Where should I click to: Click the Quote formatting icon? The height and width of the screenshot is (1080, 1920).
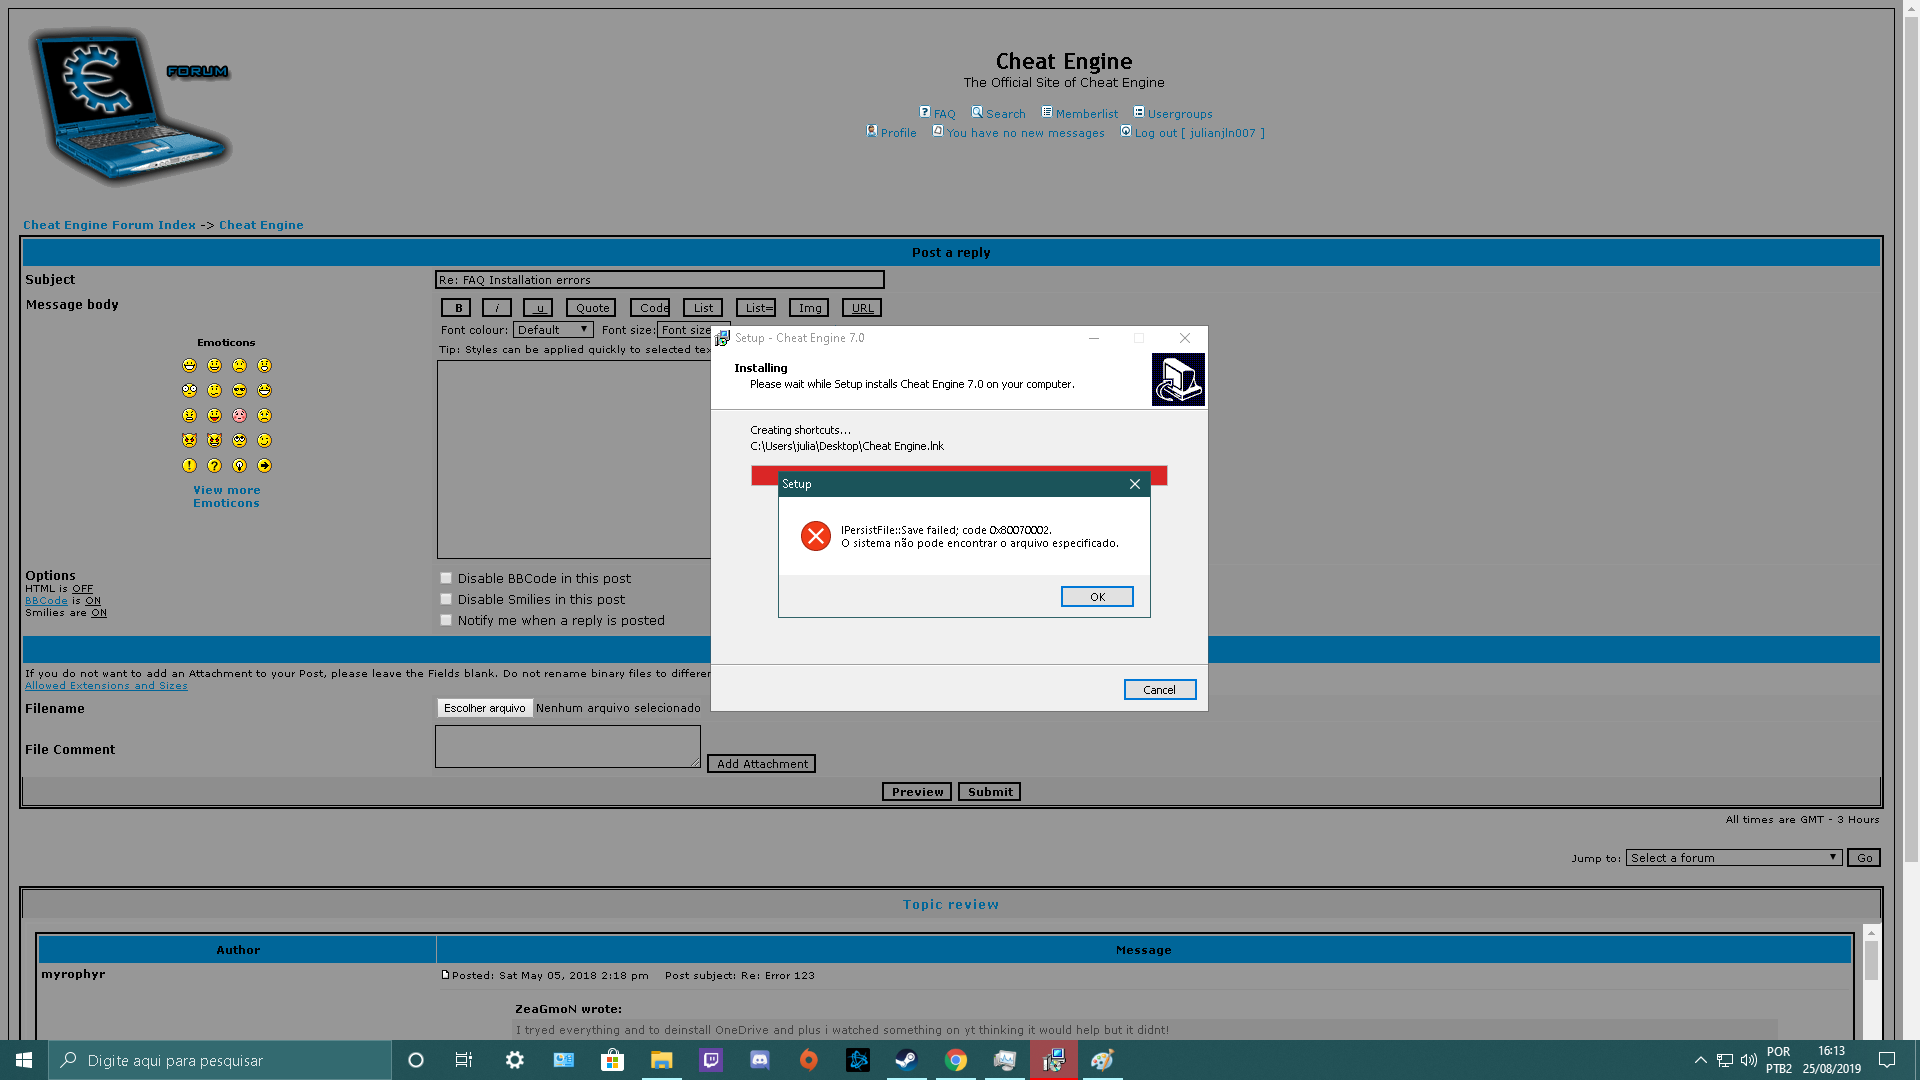591,307
